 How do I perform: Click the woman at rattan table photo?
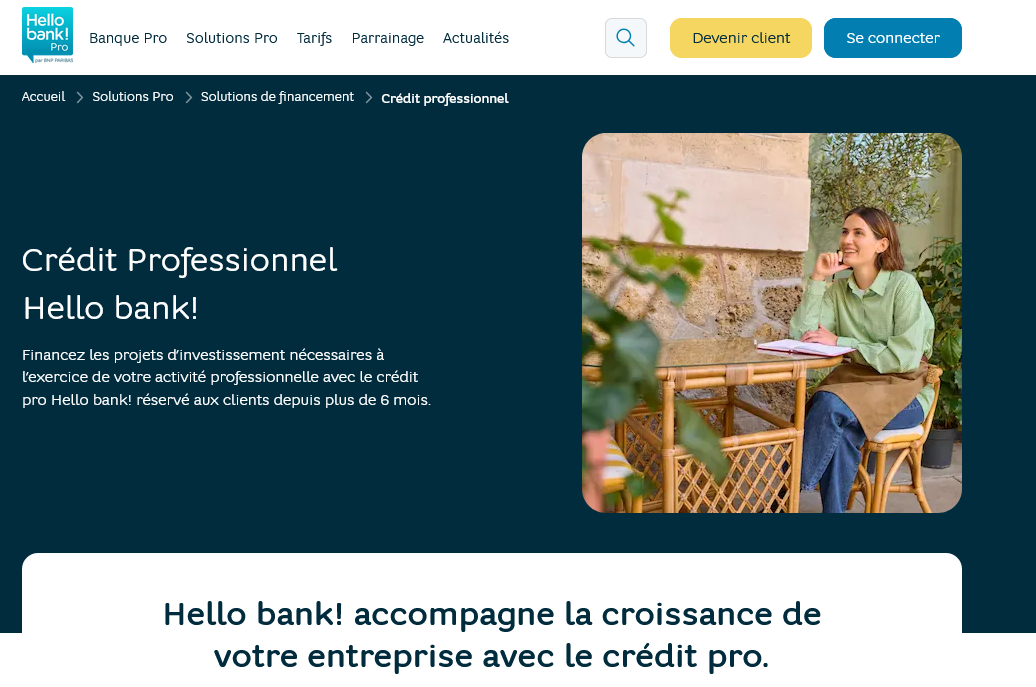click(x=772, y=323)
